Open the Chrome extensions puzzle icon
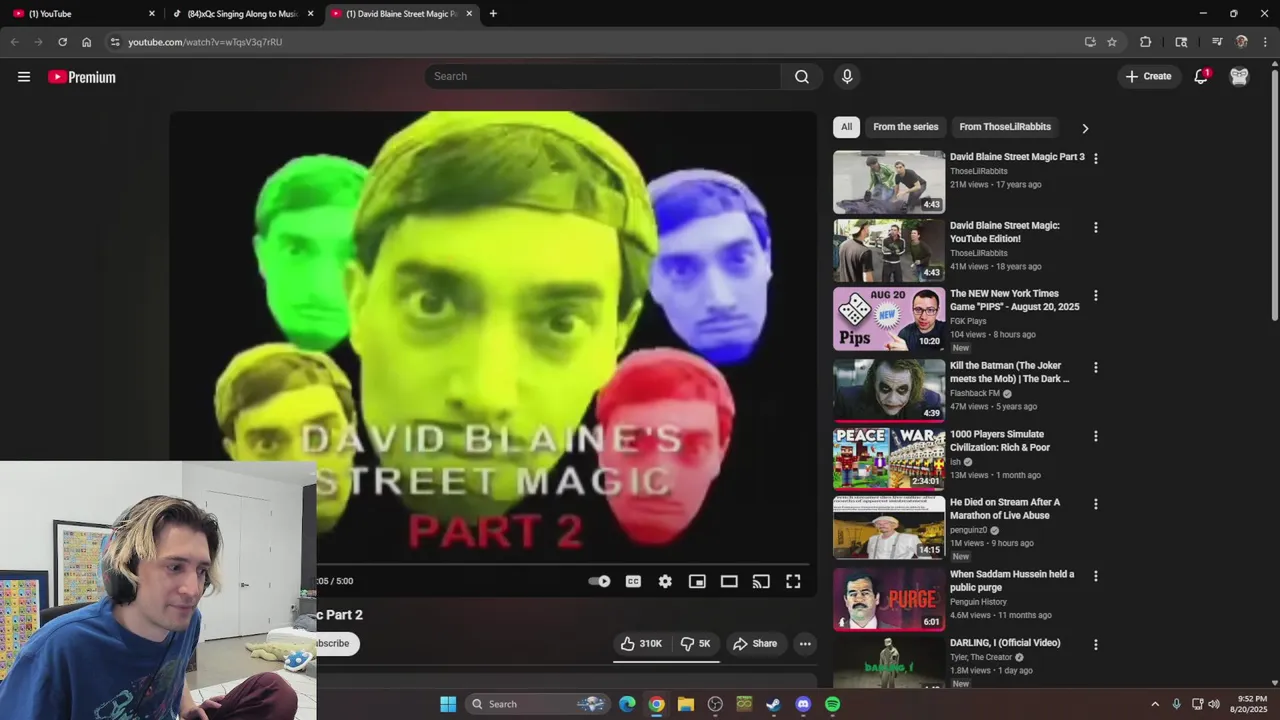 (1146, 42)
